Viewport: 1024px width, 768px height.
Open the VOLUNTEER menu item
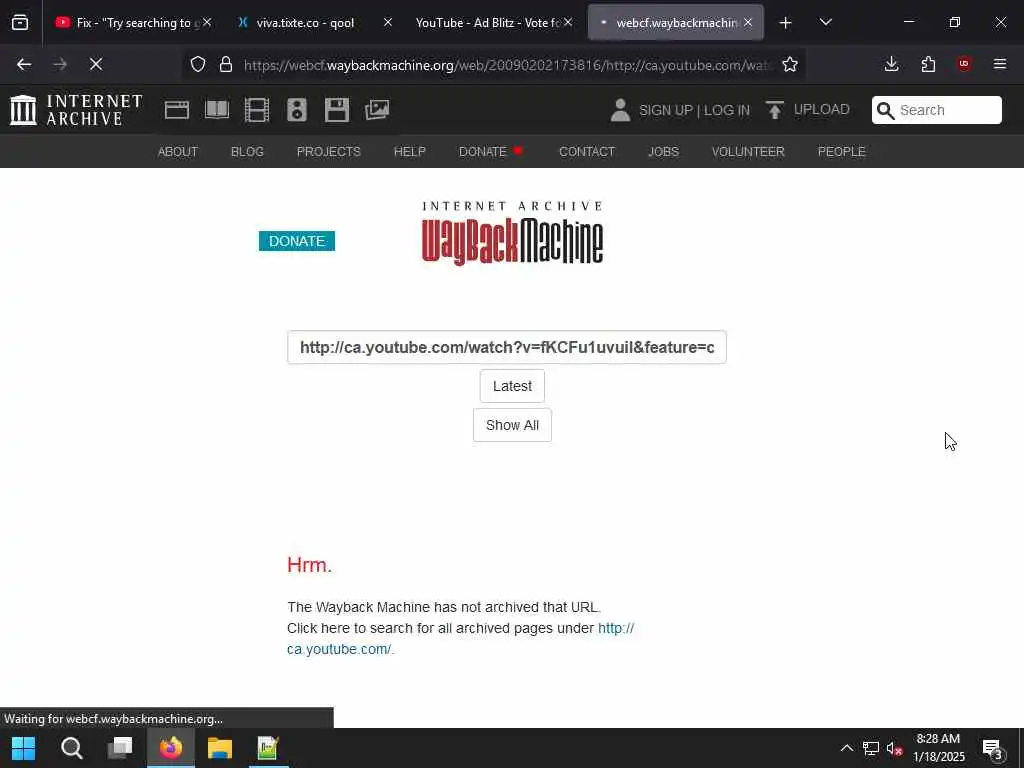[748, 152]
